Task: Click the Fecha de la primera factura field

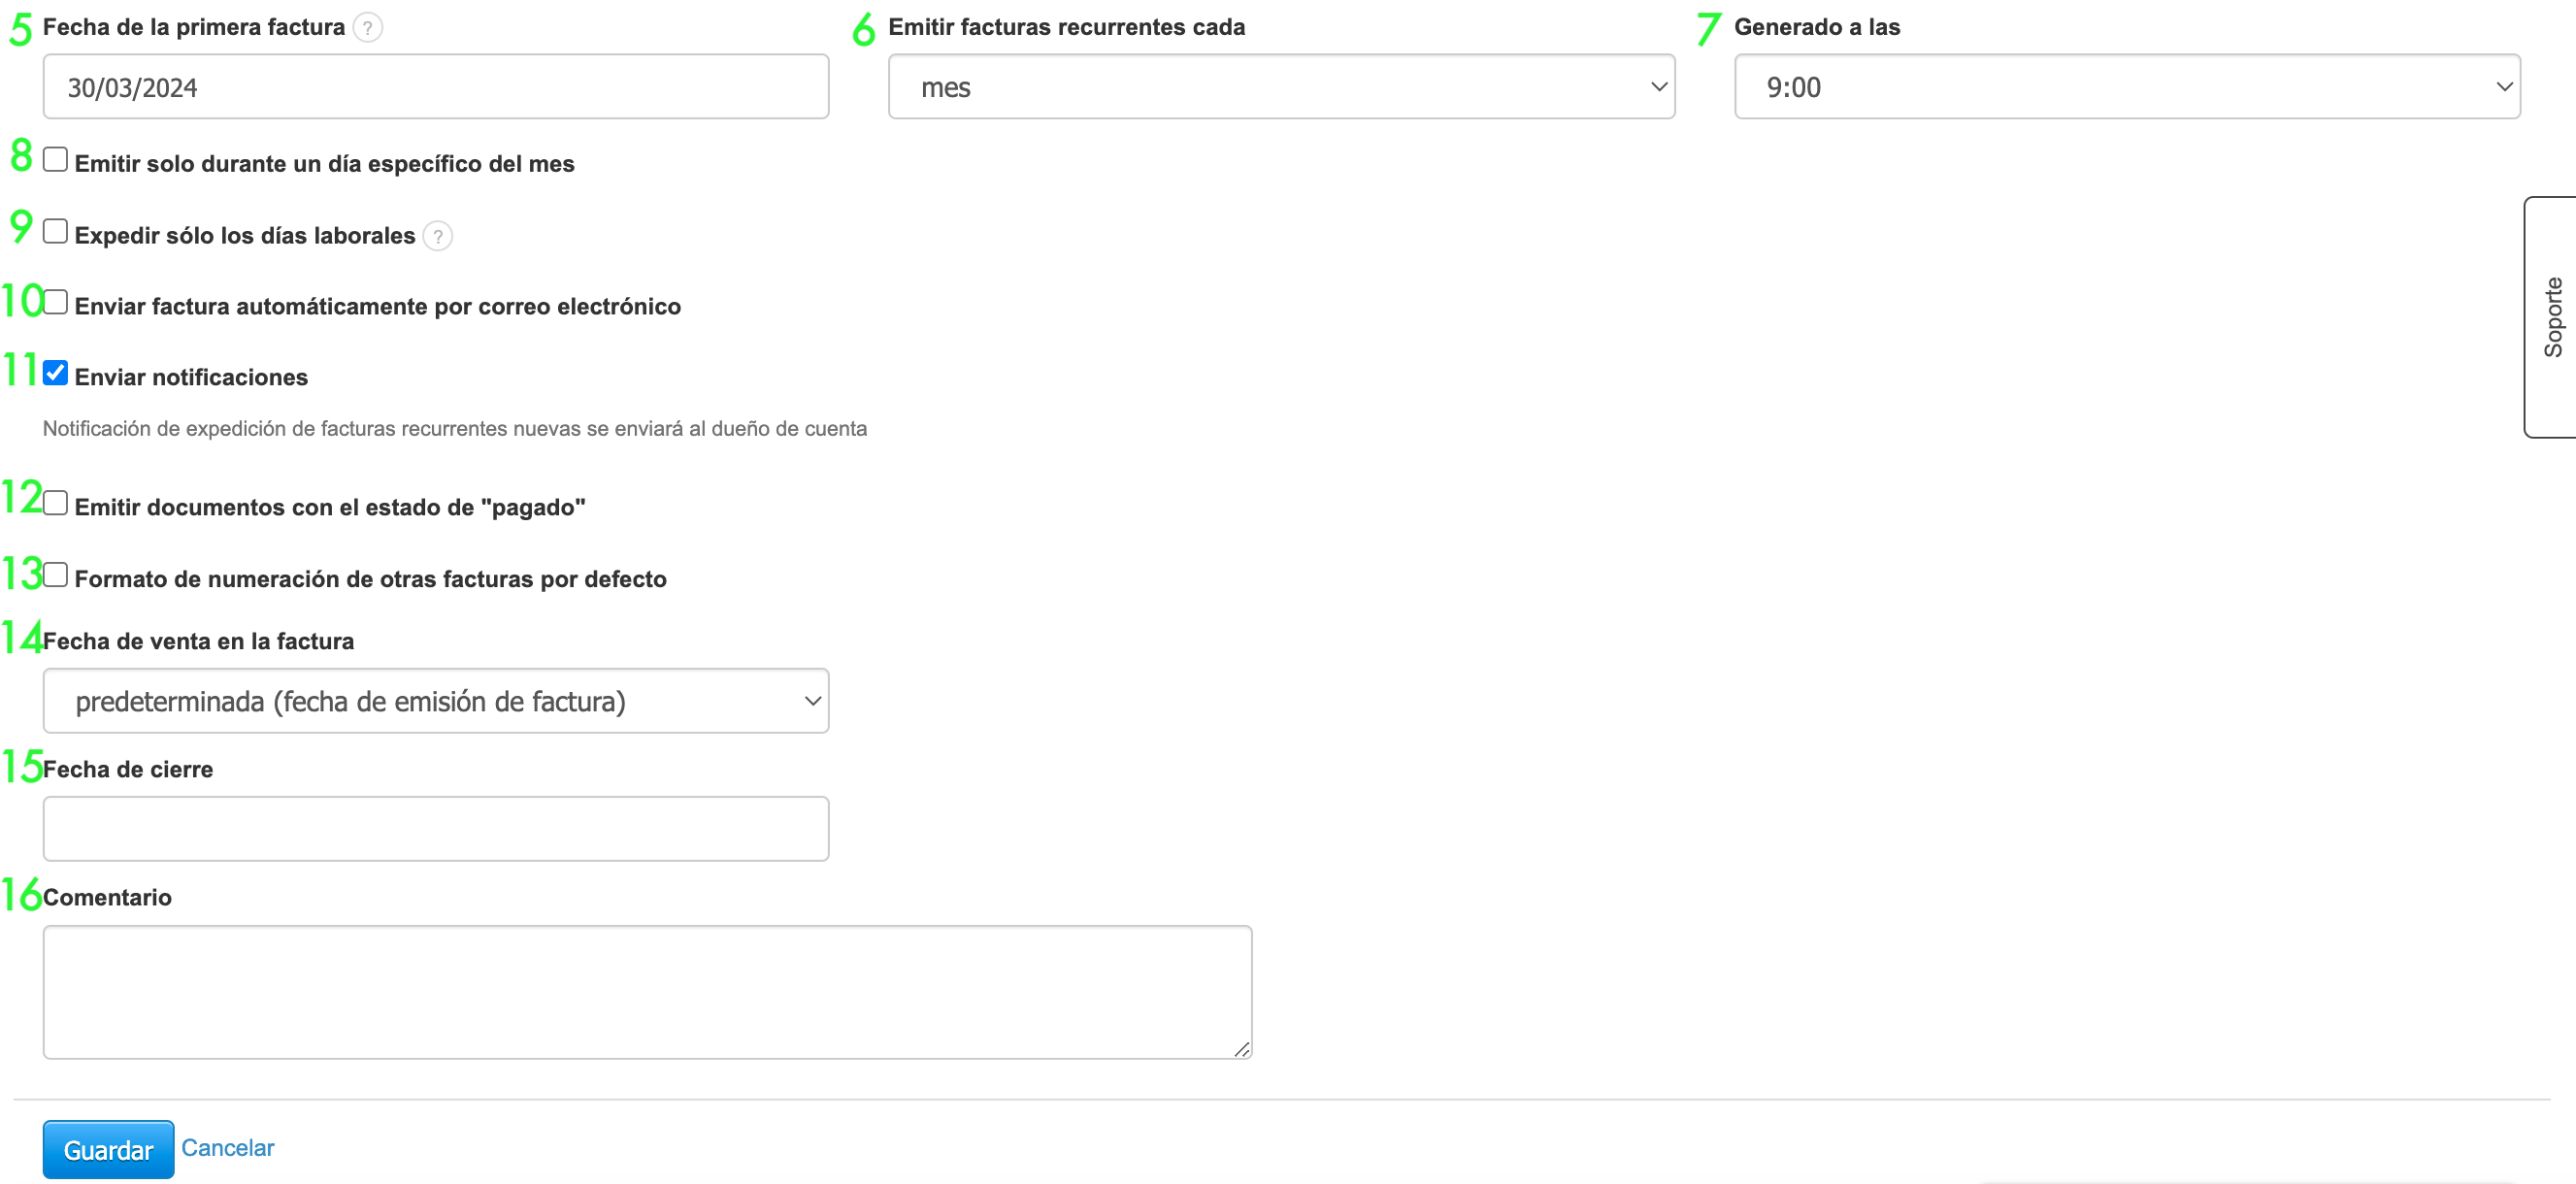Action: [x=435, y=87]
